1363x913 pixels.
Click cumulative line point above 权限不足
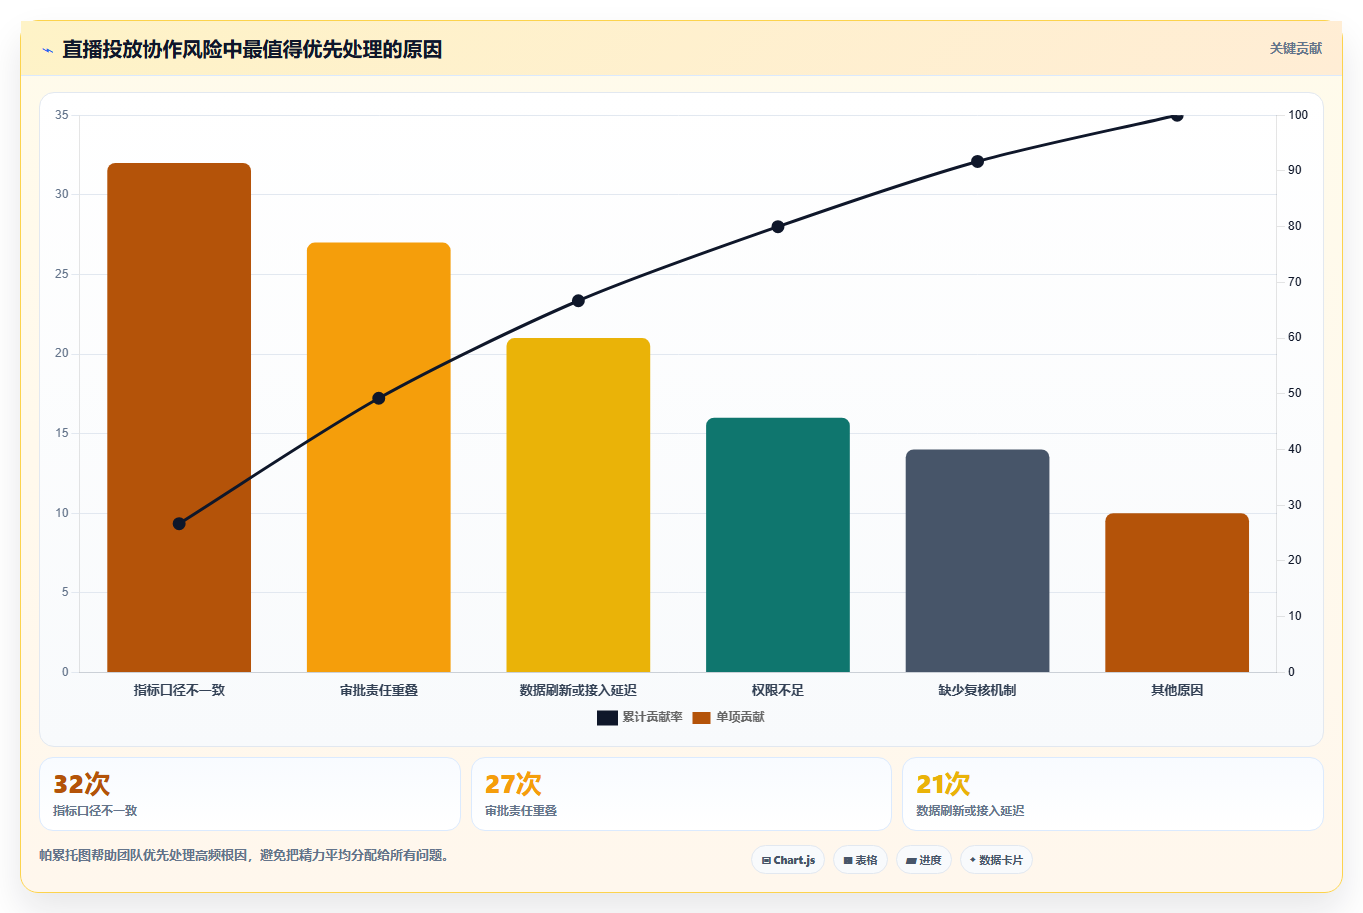pos(778,227)
